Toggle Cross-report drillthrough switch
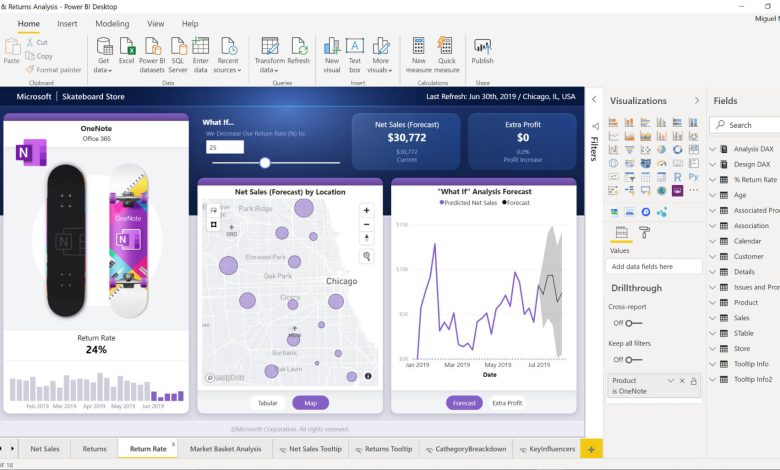The image size is (780, 470). 633,323
